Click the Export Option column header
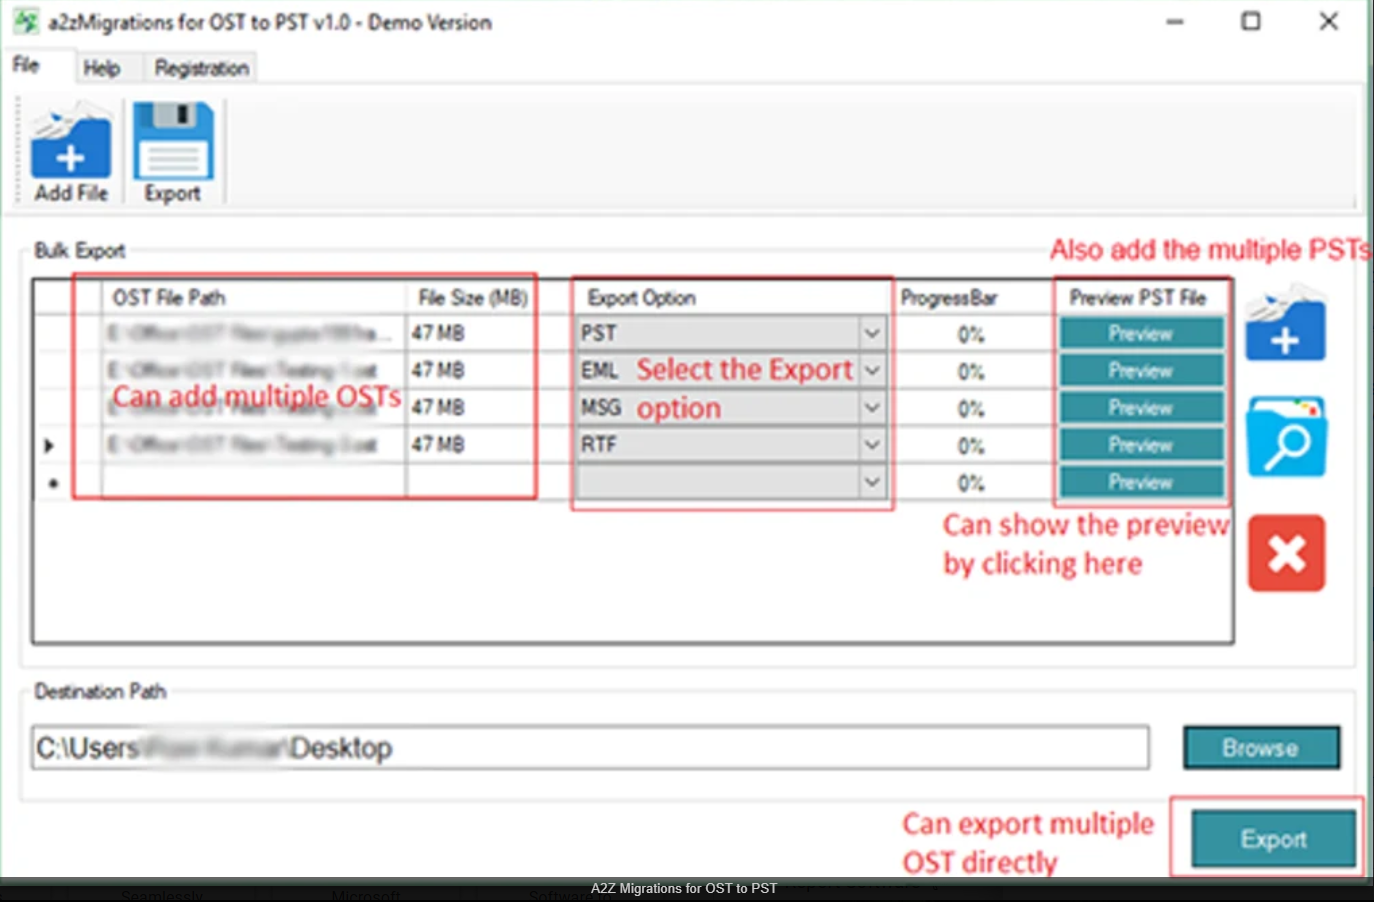 [732, 297]
